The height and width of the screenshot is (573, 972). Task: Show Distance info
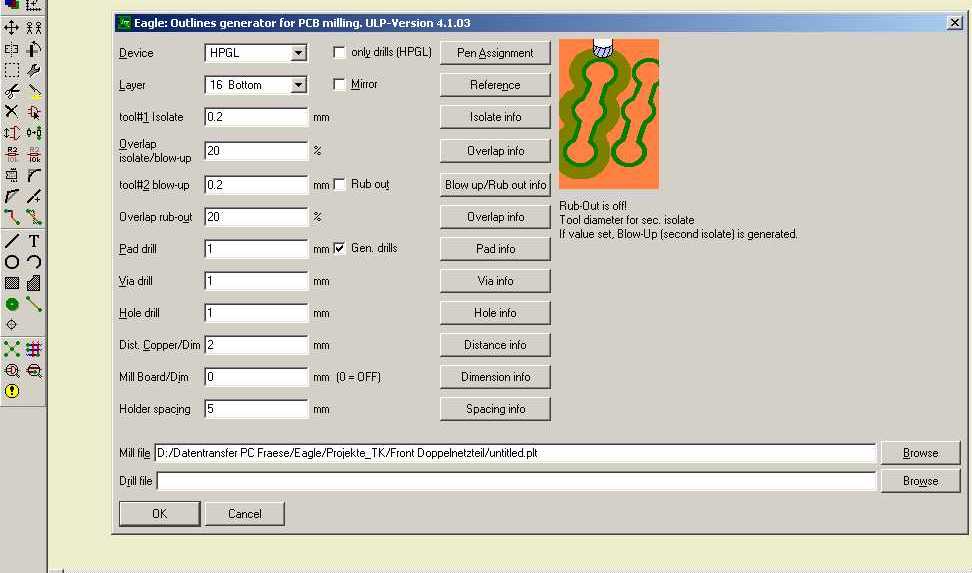click(x=495, y=345)
